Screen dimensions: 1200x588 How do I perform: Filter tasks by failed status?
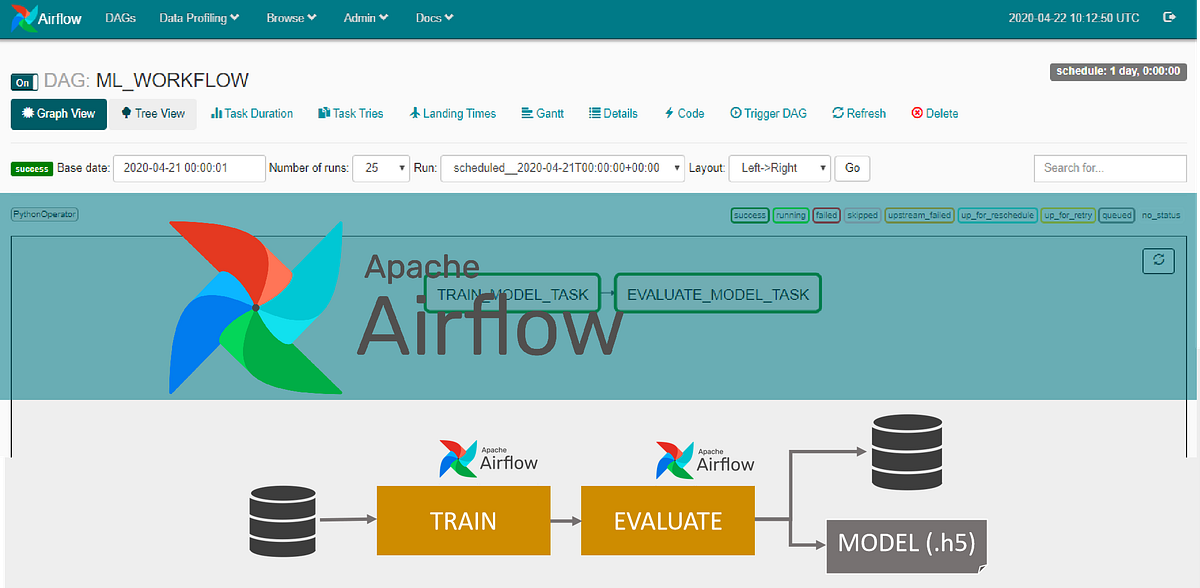tap(826, 215)
